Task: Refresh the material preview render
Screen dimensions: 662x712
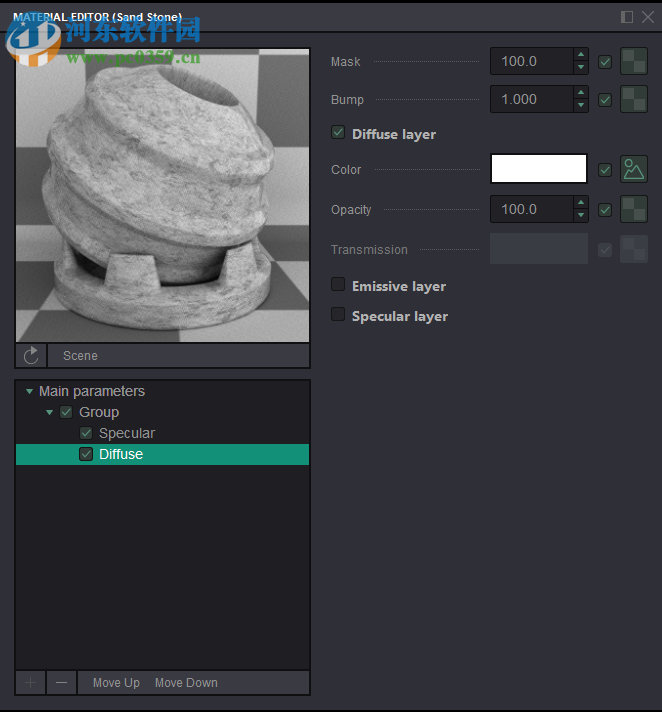Action: click(x=31, y=356)
